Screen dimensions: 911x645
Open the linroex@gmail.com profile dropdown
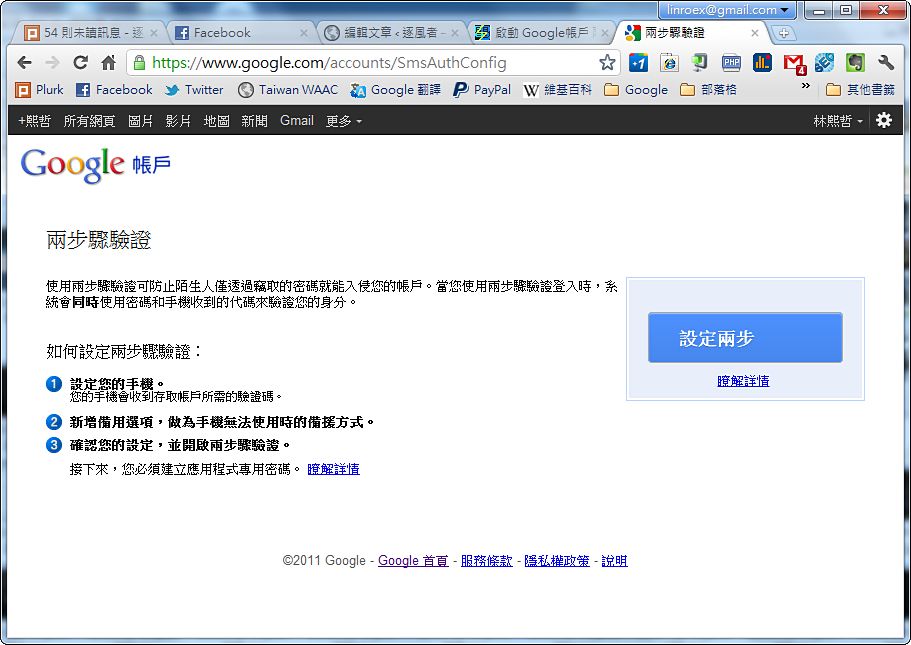[x=727, y=10]
